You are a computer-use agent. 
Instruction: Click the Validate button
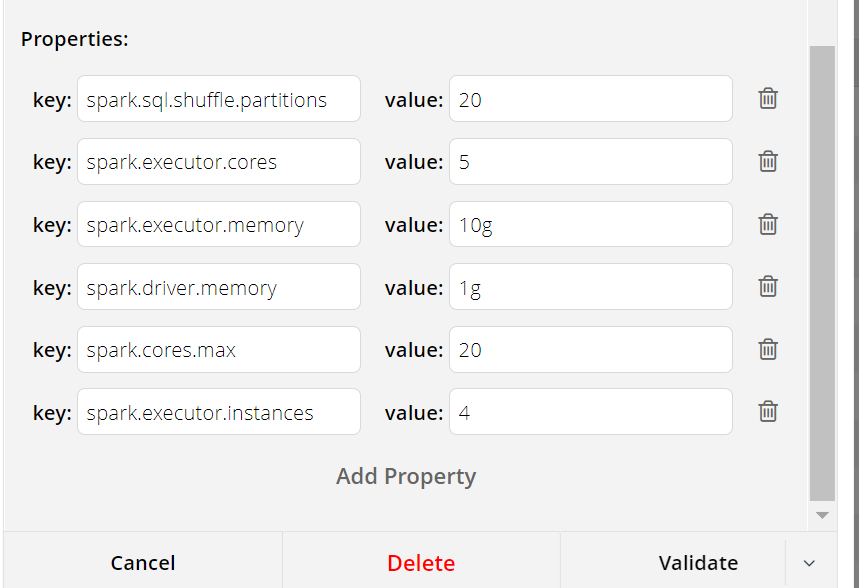click(698, 563)
